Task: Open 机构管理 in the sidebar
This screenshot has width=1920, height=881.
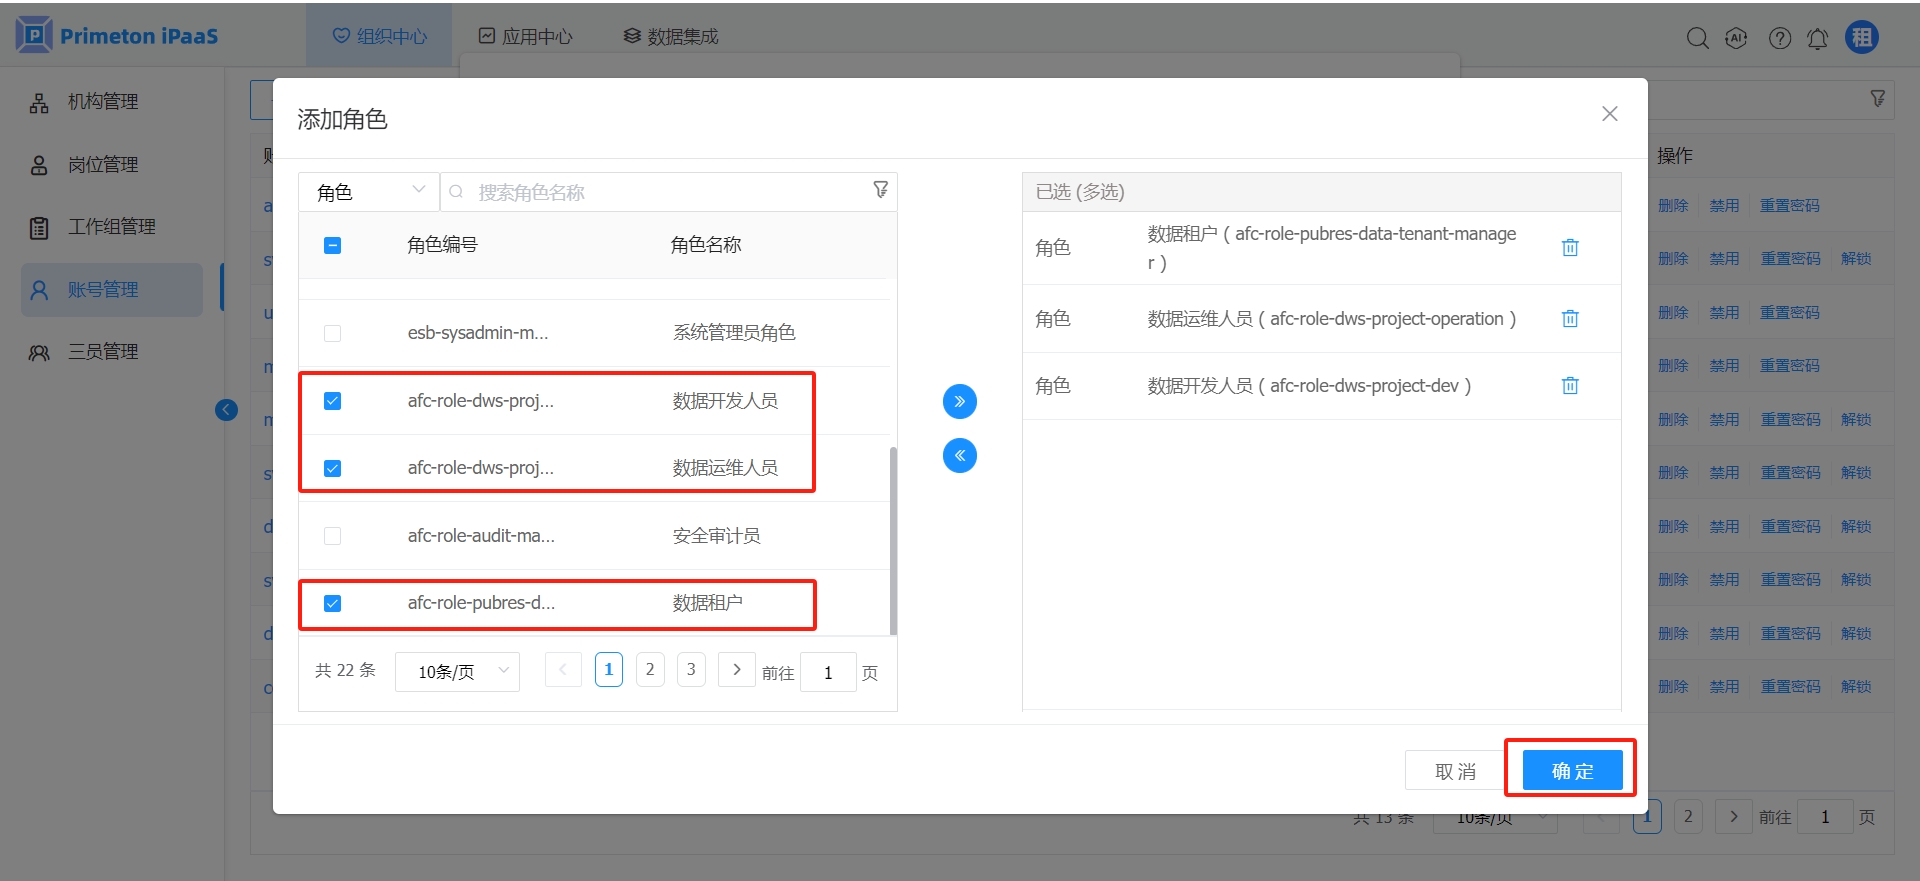Action: (x=102, y=102)
